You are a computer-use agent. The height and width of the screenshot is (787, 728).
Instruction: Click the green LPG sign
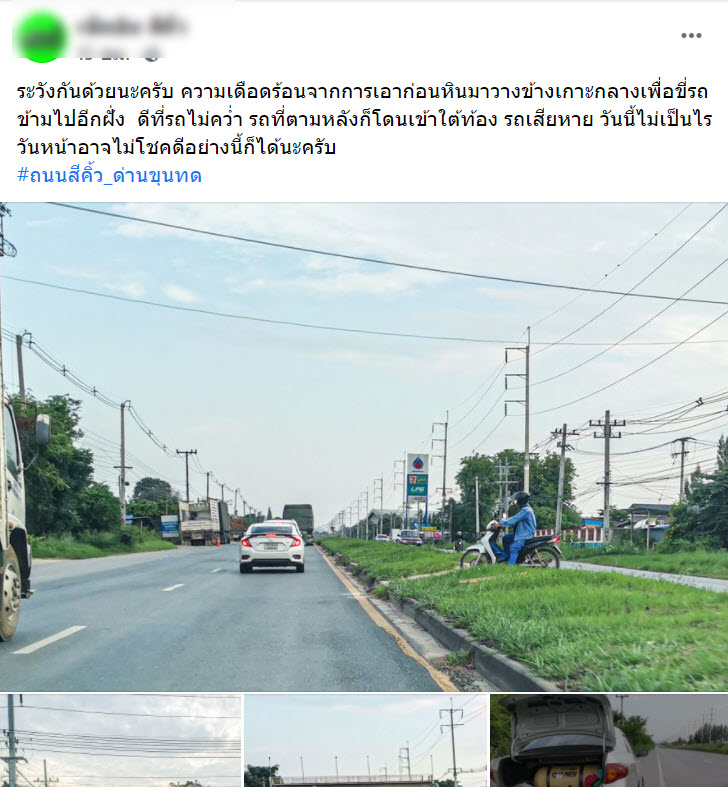click(417, 490)
